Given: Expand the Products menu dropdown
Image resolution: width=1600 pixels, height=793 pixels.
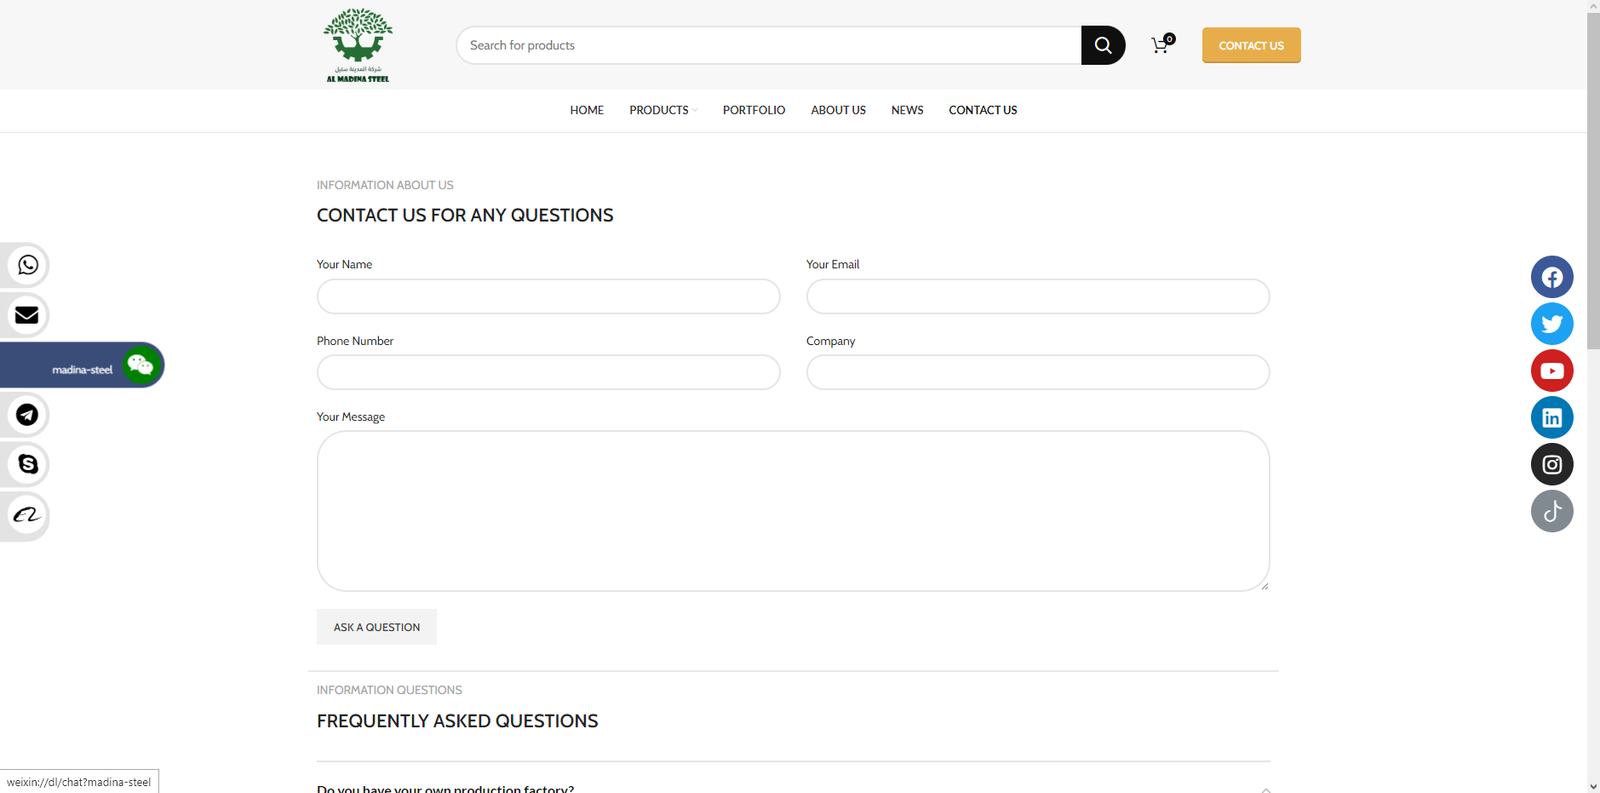Looking at the screenshot, I should click(x=662, y=110).
